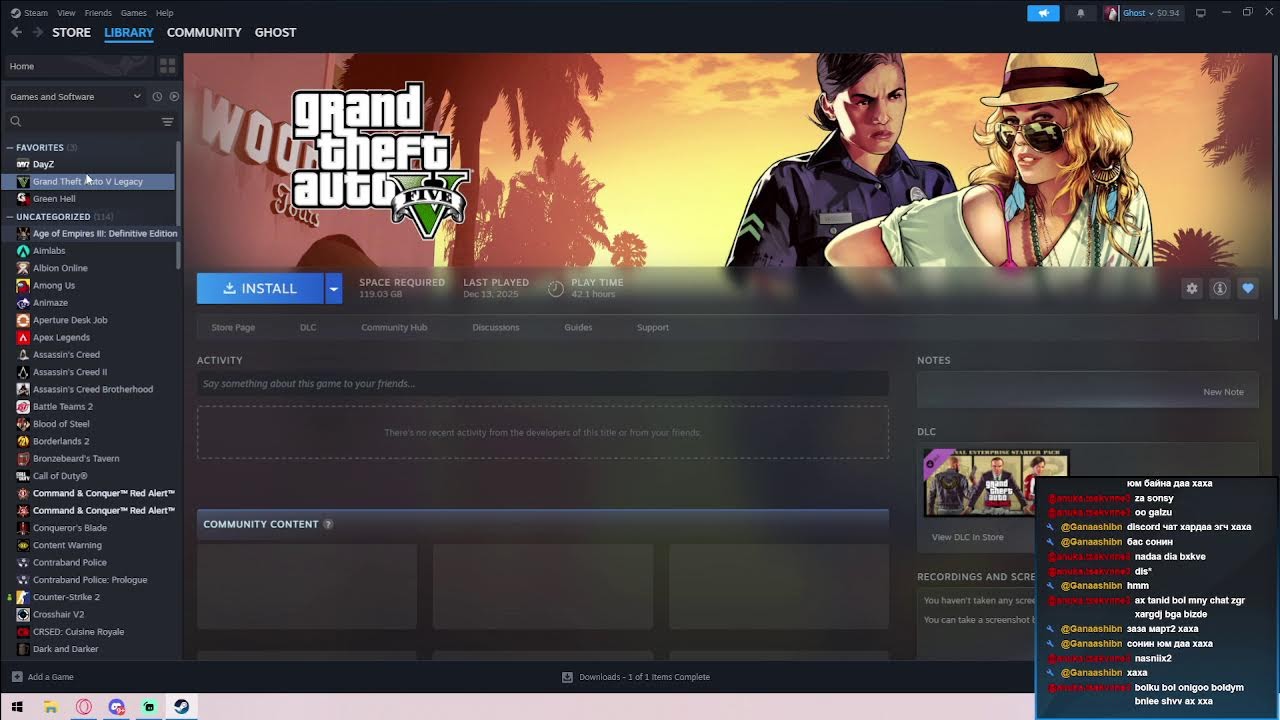Open the game's Store Page link
The height and width of the screenshot is (720, 1280).
(233, 327)
